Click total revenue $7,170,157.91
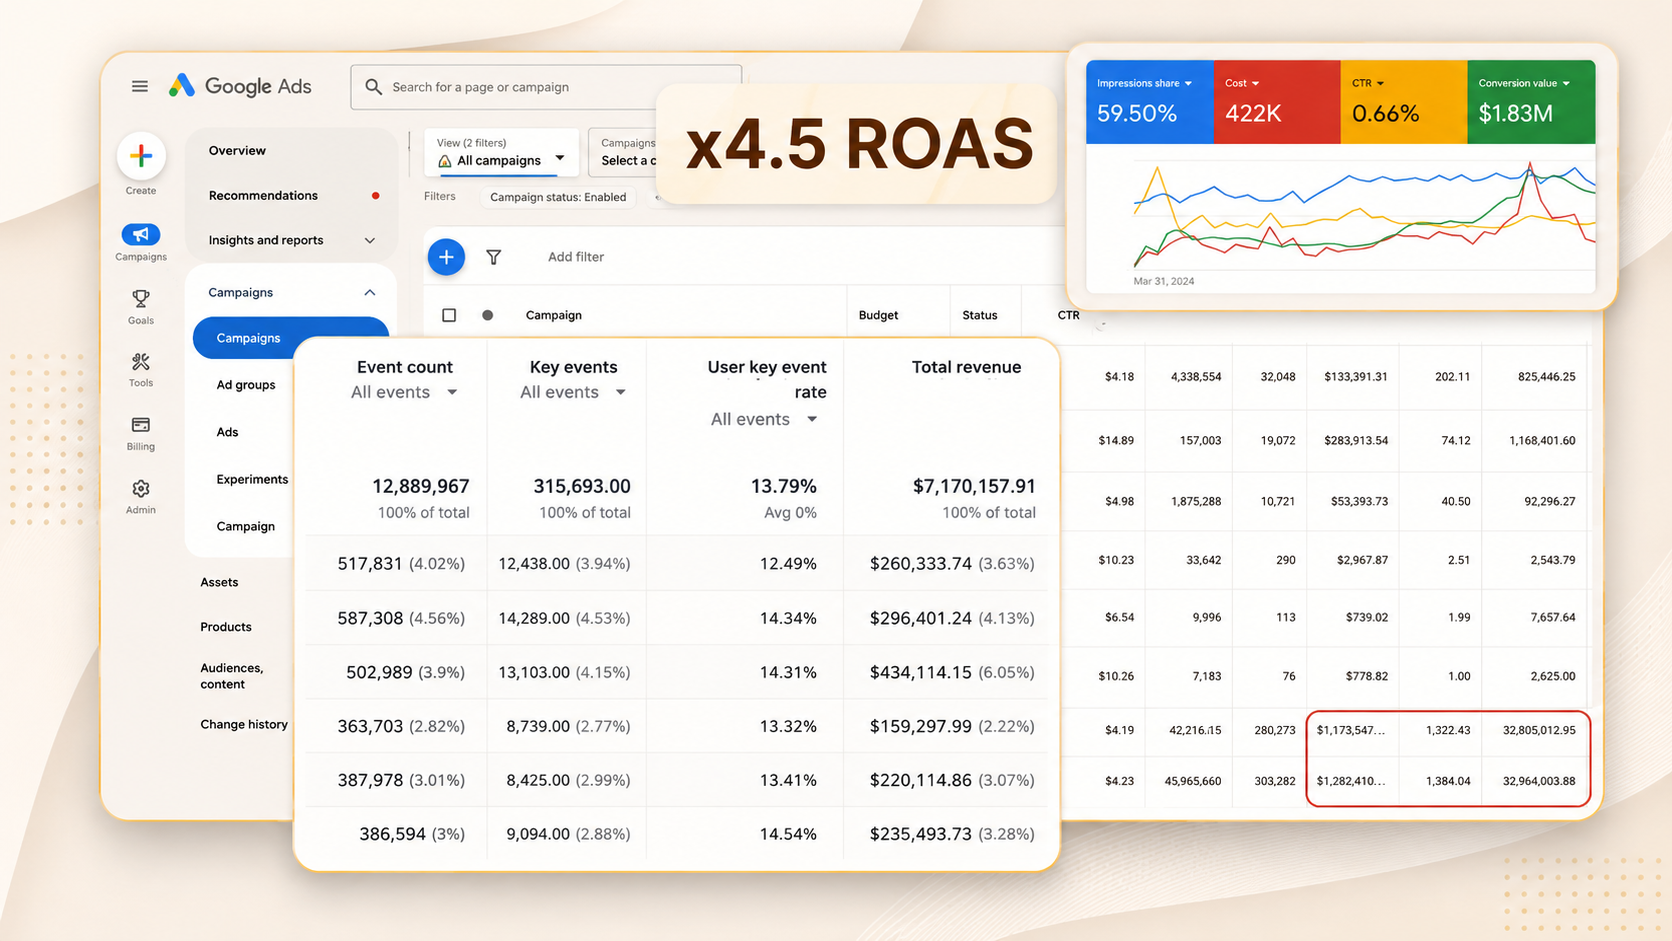Screen dimensions: 1672x941 pyautogui.click(x=974, y=486)
